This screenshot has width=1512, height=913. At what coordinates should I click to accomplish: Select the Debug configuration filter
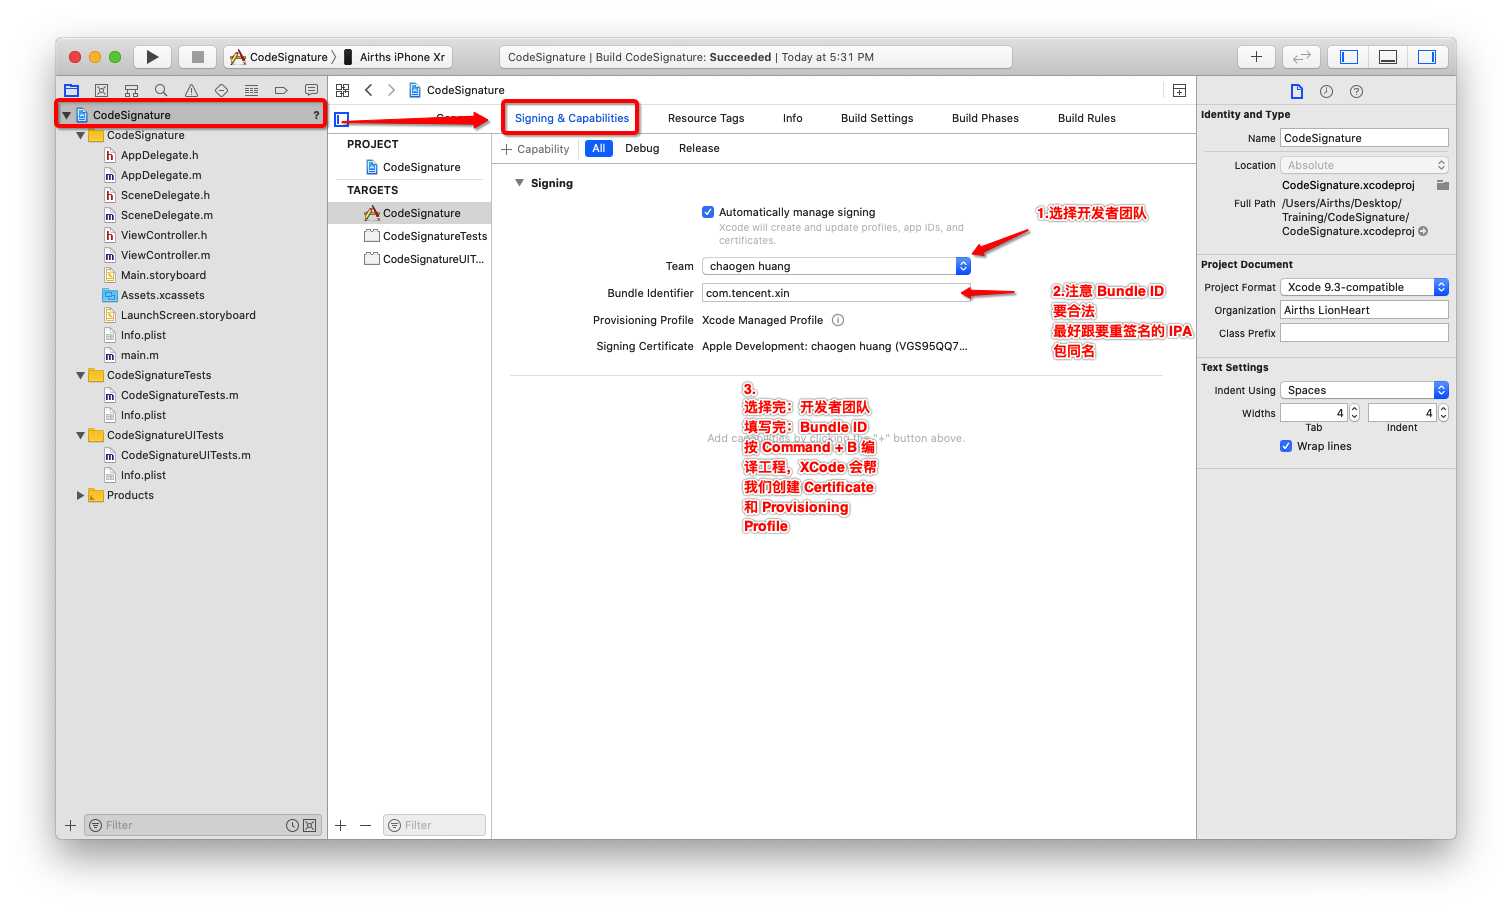642,148
